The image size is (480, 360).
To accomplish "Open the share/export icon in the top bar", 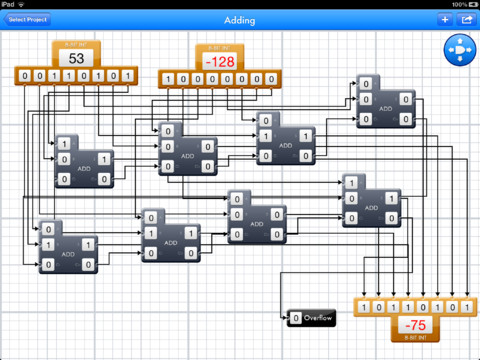I will 467,20.
